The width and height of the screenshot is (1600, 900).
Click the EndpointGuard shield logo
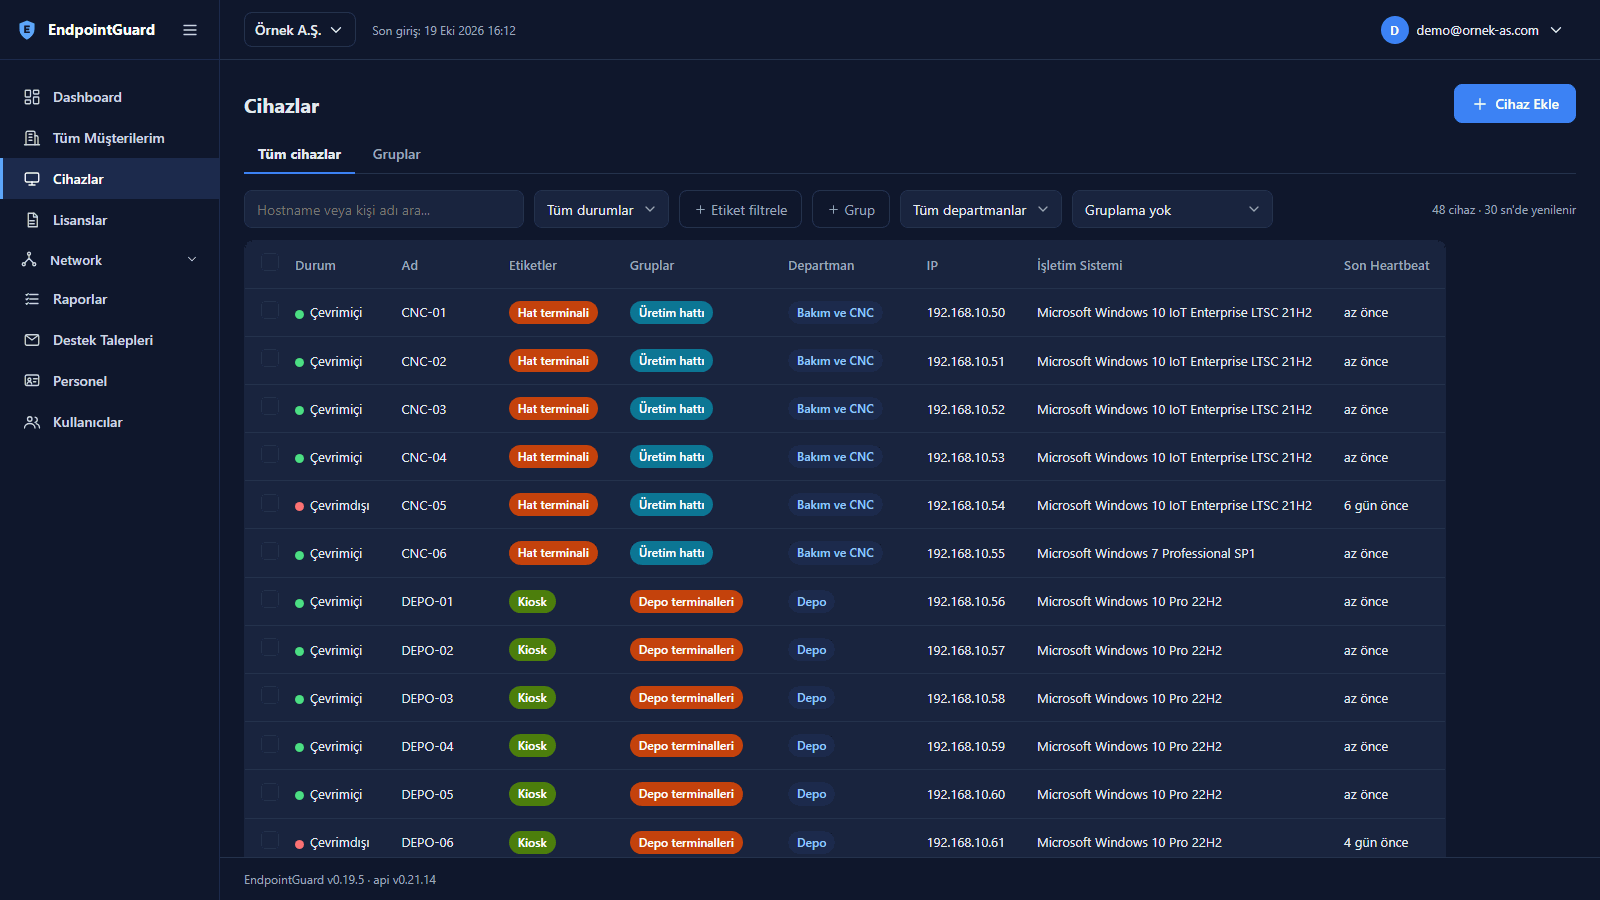27,30
